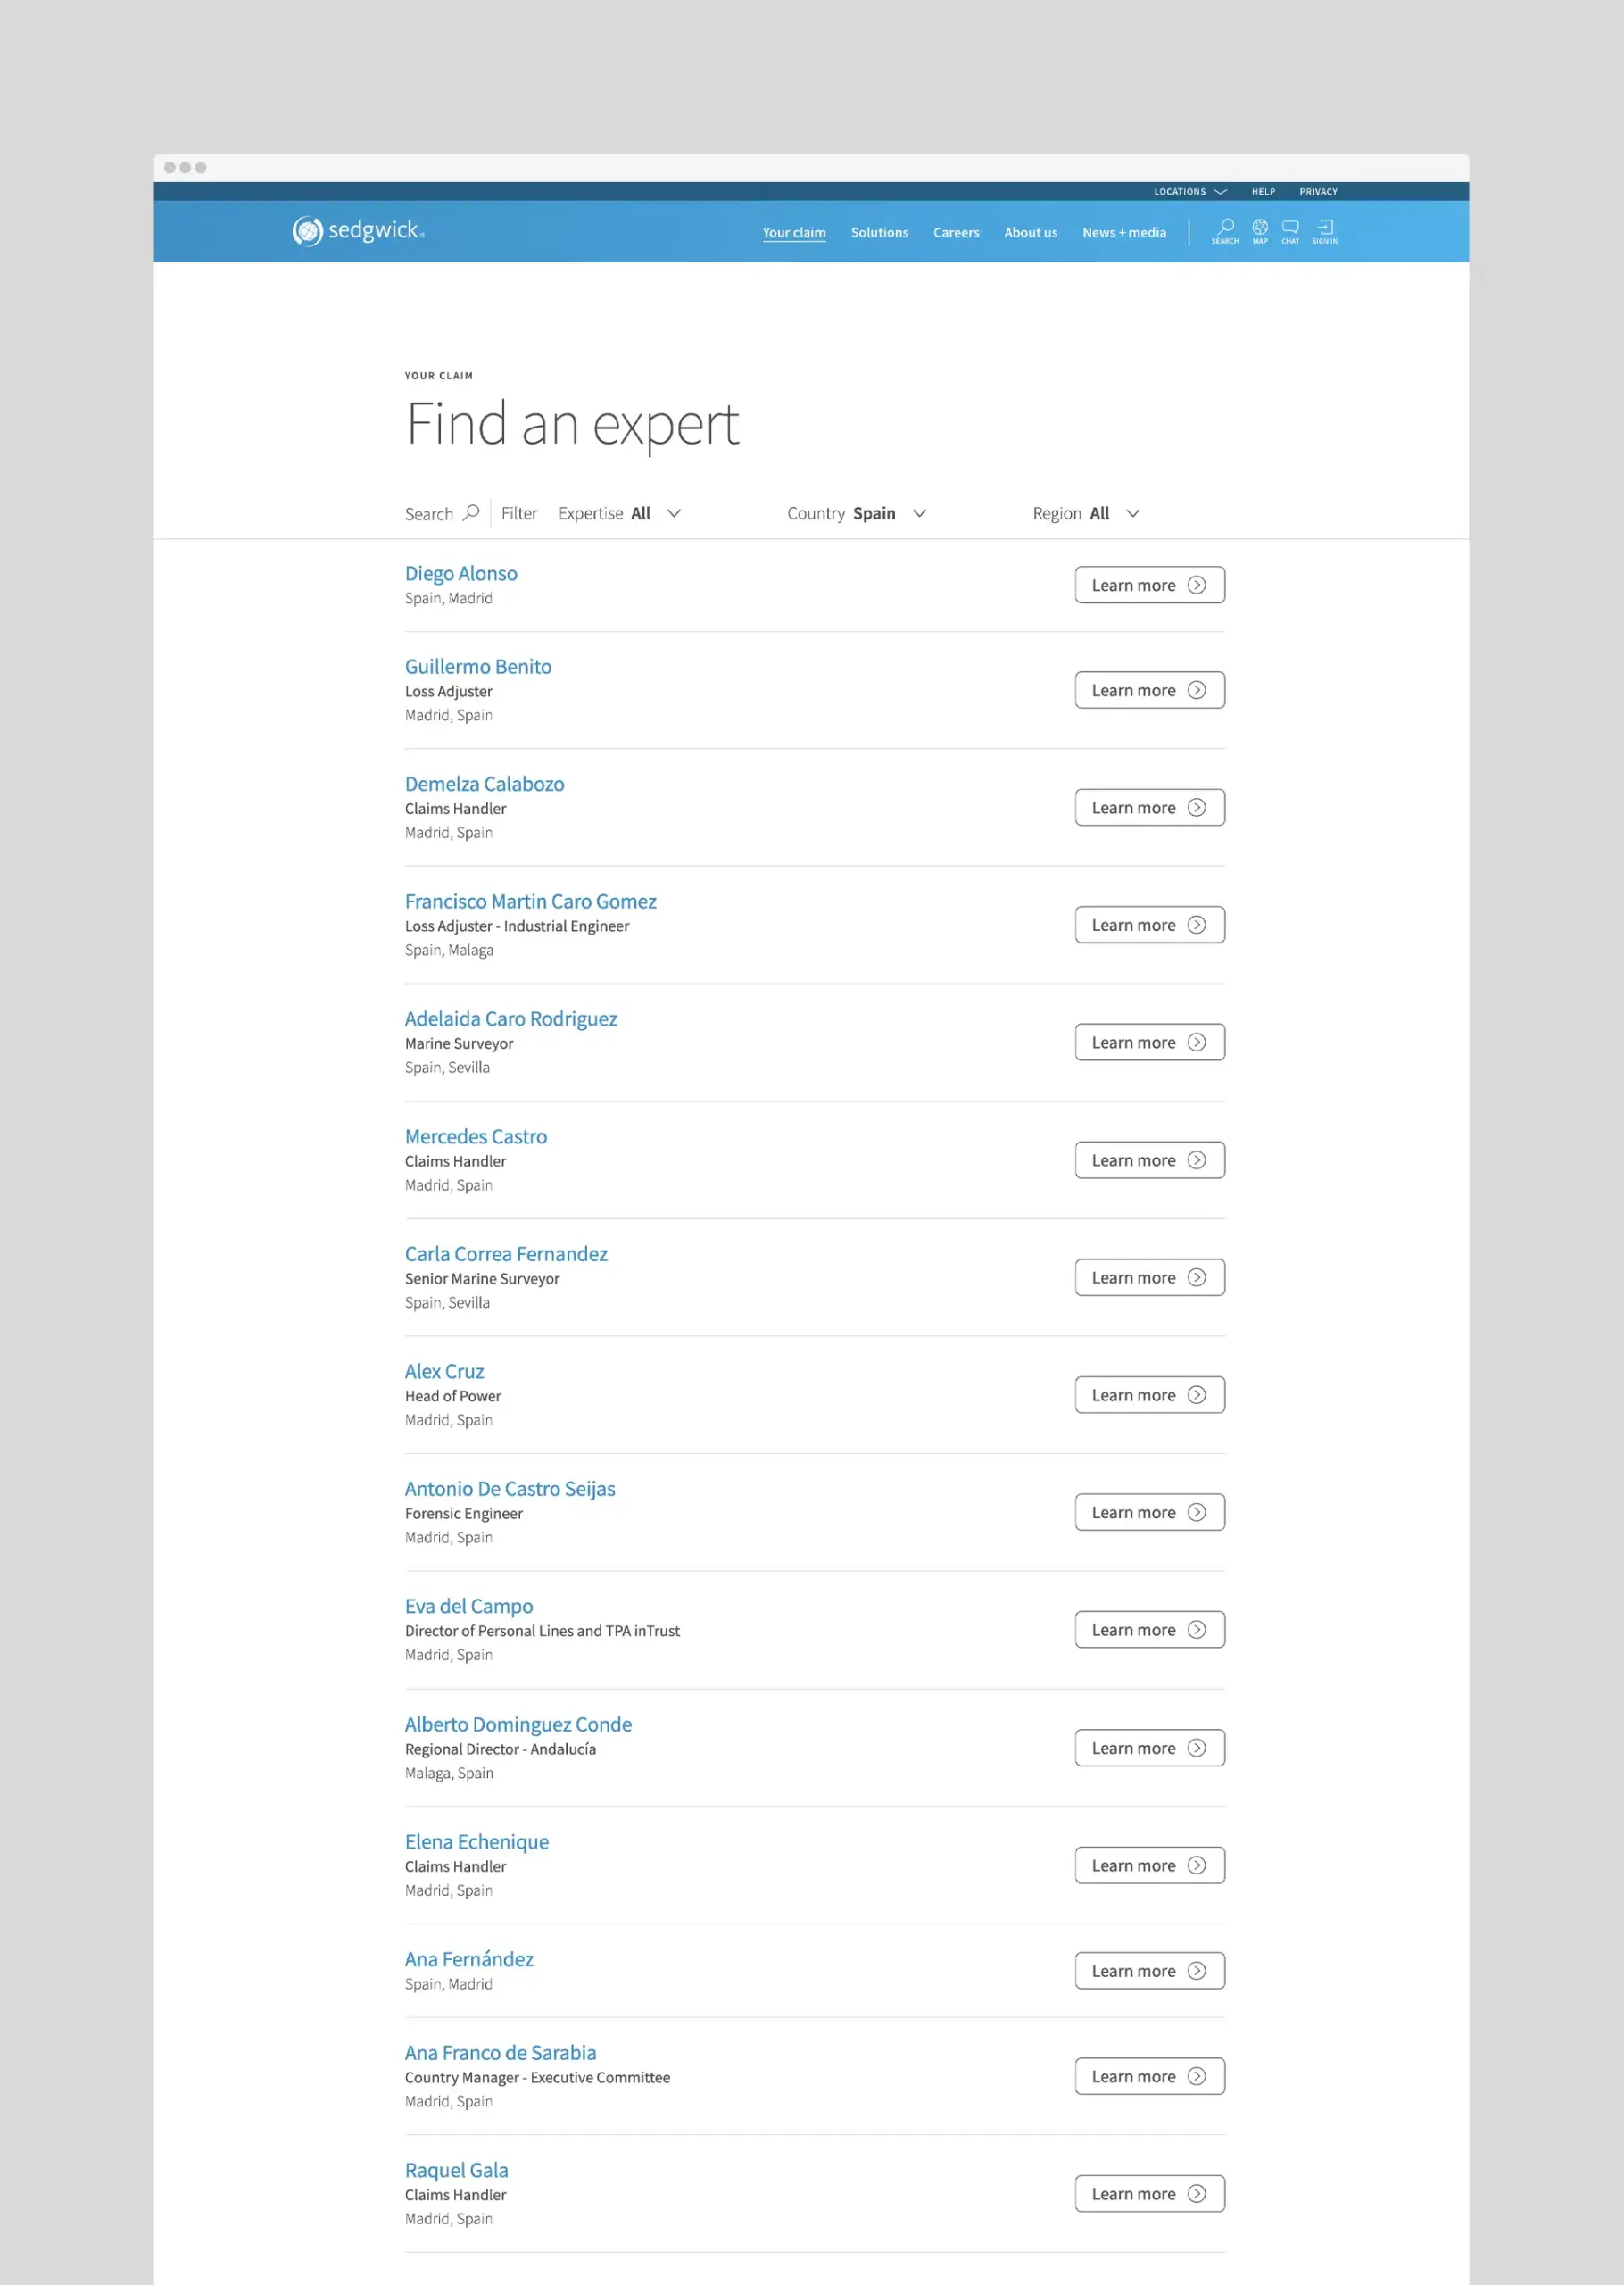This screenshot has width=1624, height=2285.
Task: Click Learn more for Ana Fernández
Action: click(1150, 1971)
